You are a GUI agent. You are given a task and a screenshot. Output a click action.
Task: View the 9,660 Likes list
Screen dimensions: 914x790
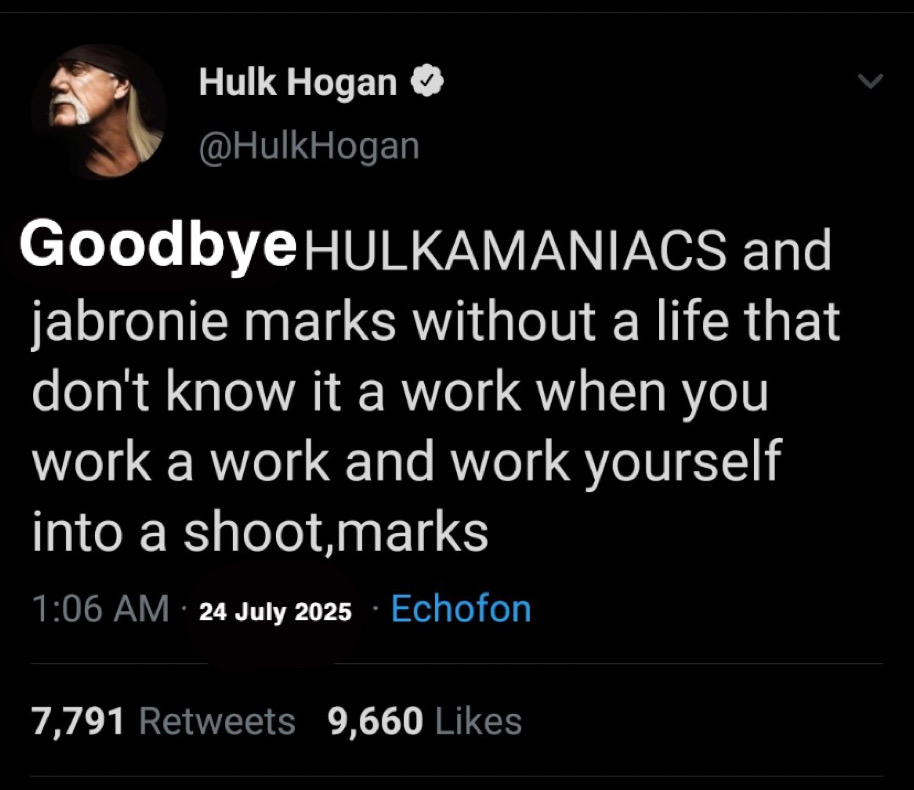tap(424, 721)
